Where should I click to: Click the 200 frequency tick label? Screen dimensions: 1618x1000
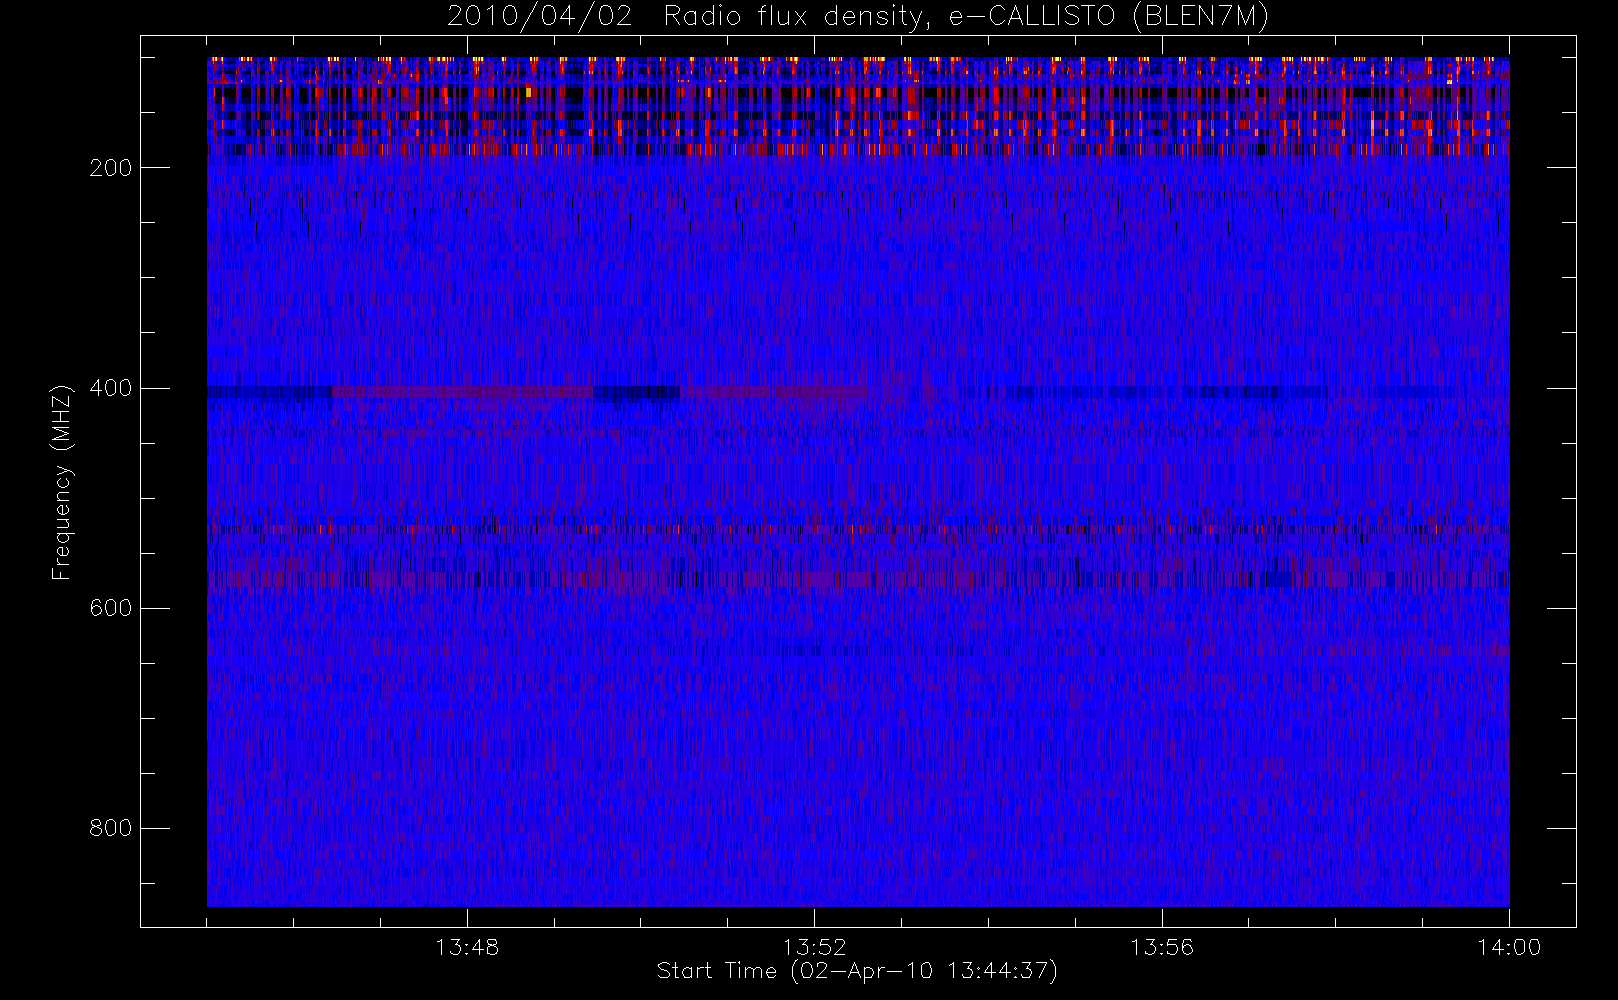click(110, 168)
